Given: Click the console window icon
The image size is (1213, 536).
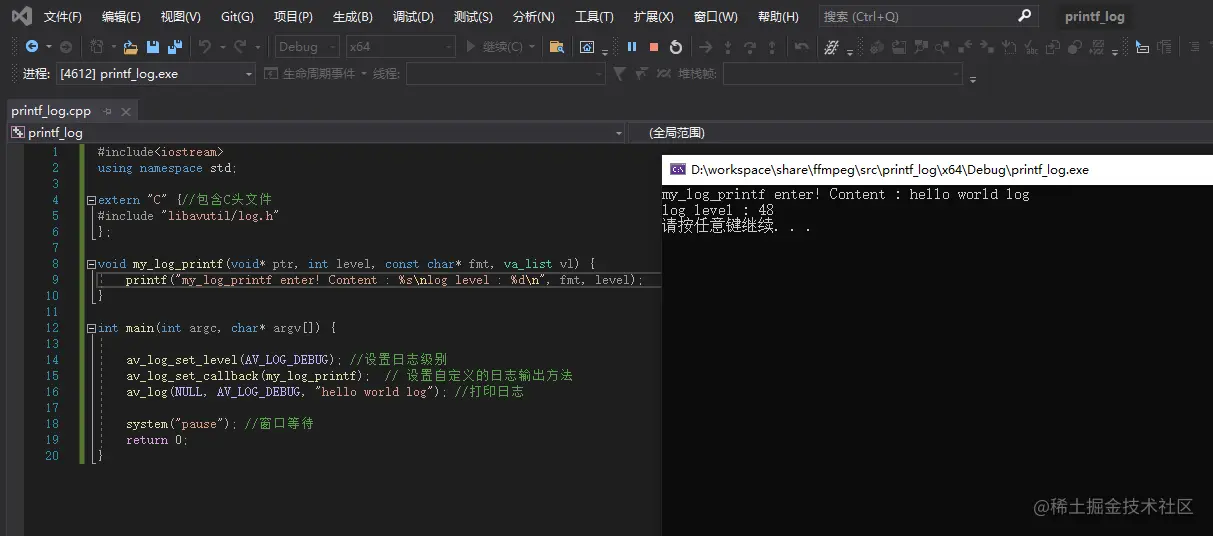Looking at the screenshot, I should [x=677, y=170].
